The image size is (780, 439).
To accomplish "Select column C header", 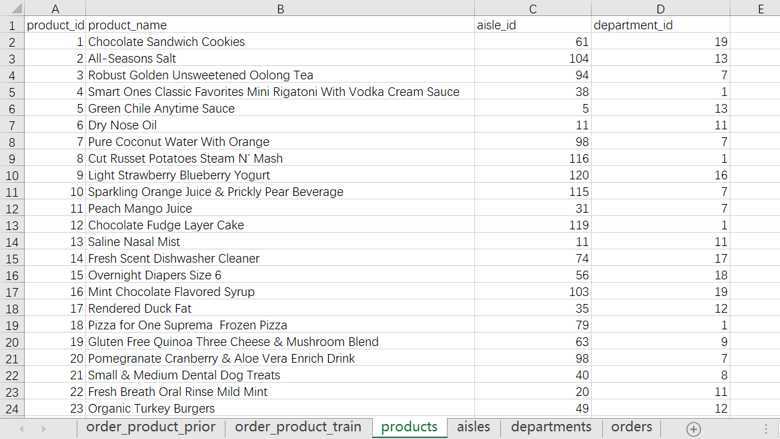I will click(533, 8).
